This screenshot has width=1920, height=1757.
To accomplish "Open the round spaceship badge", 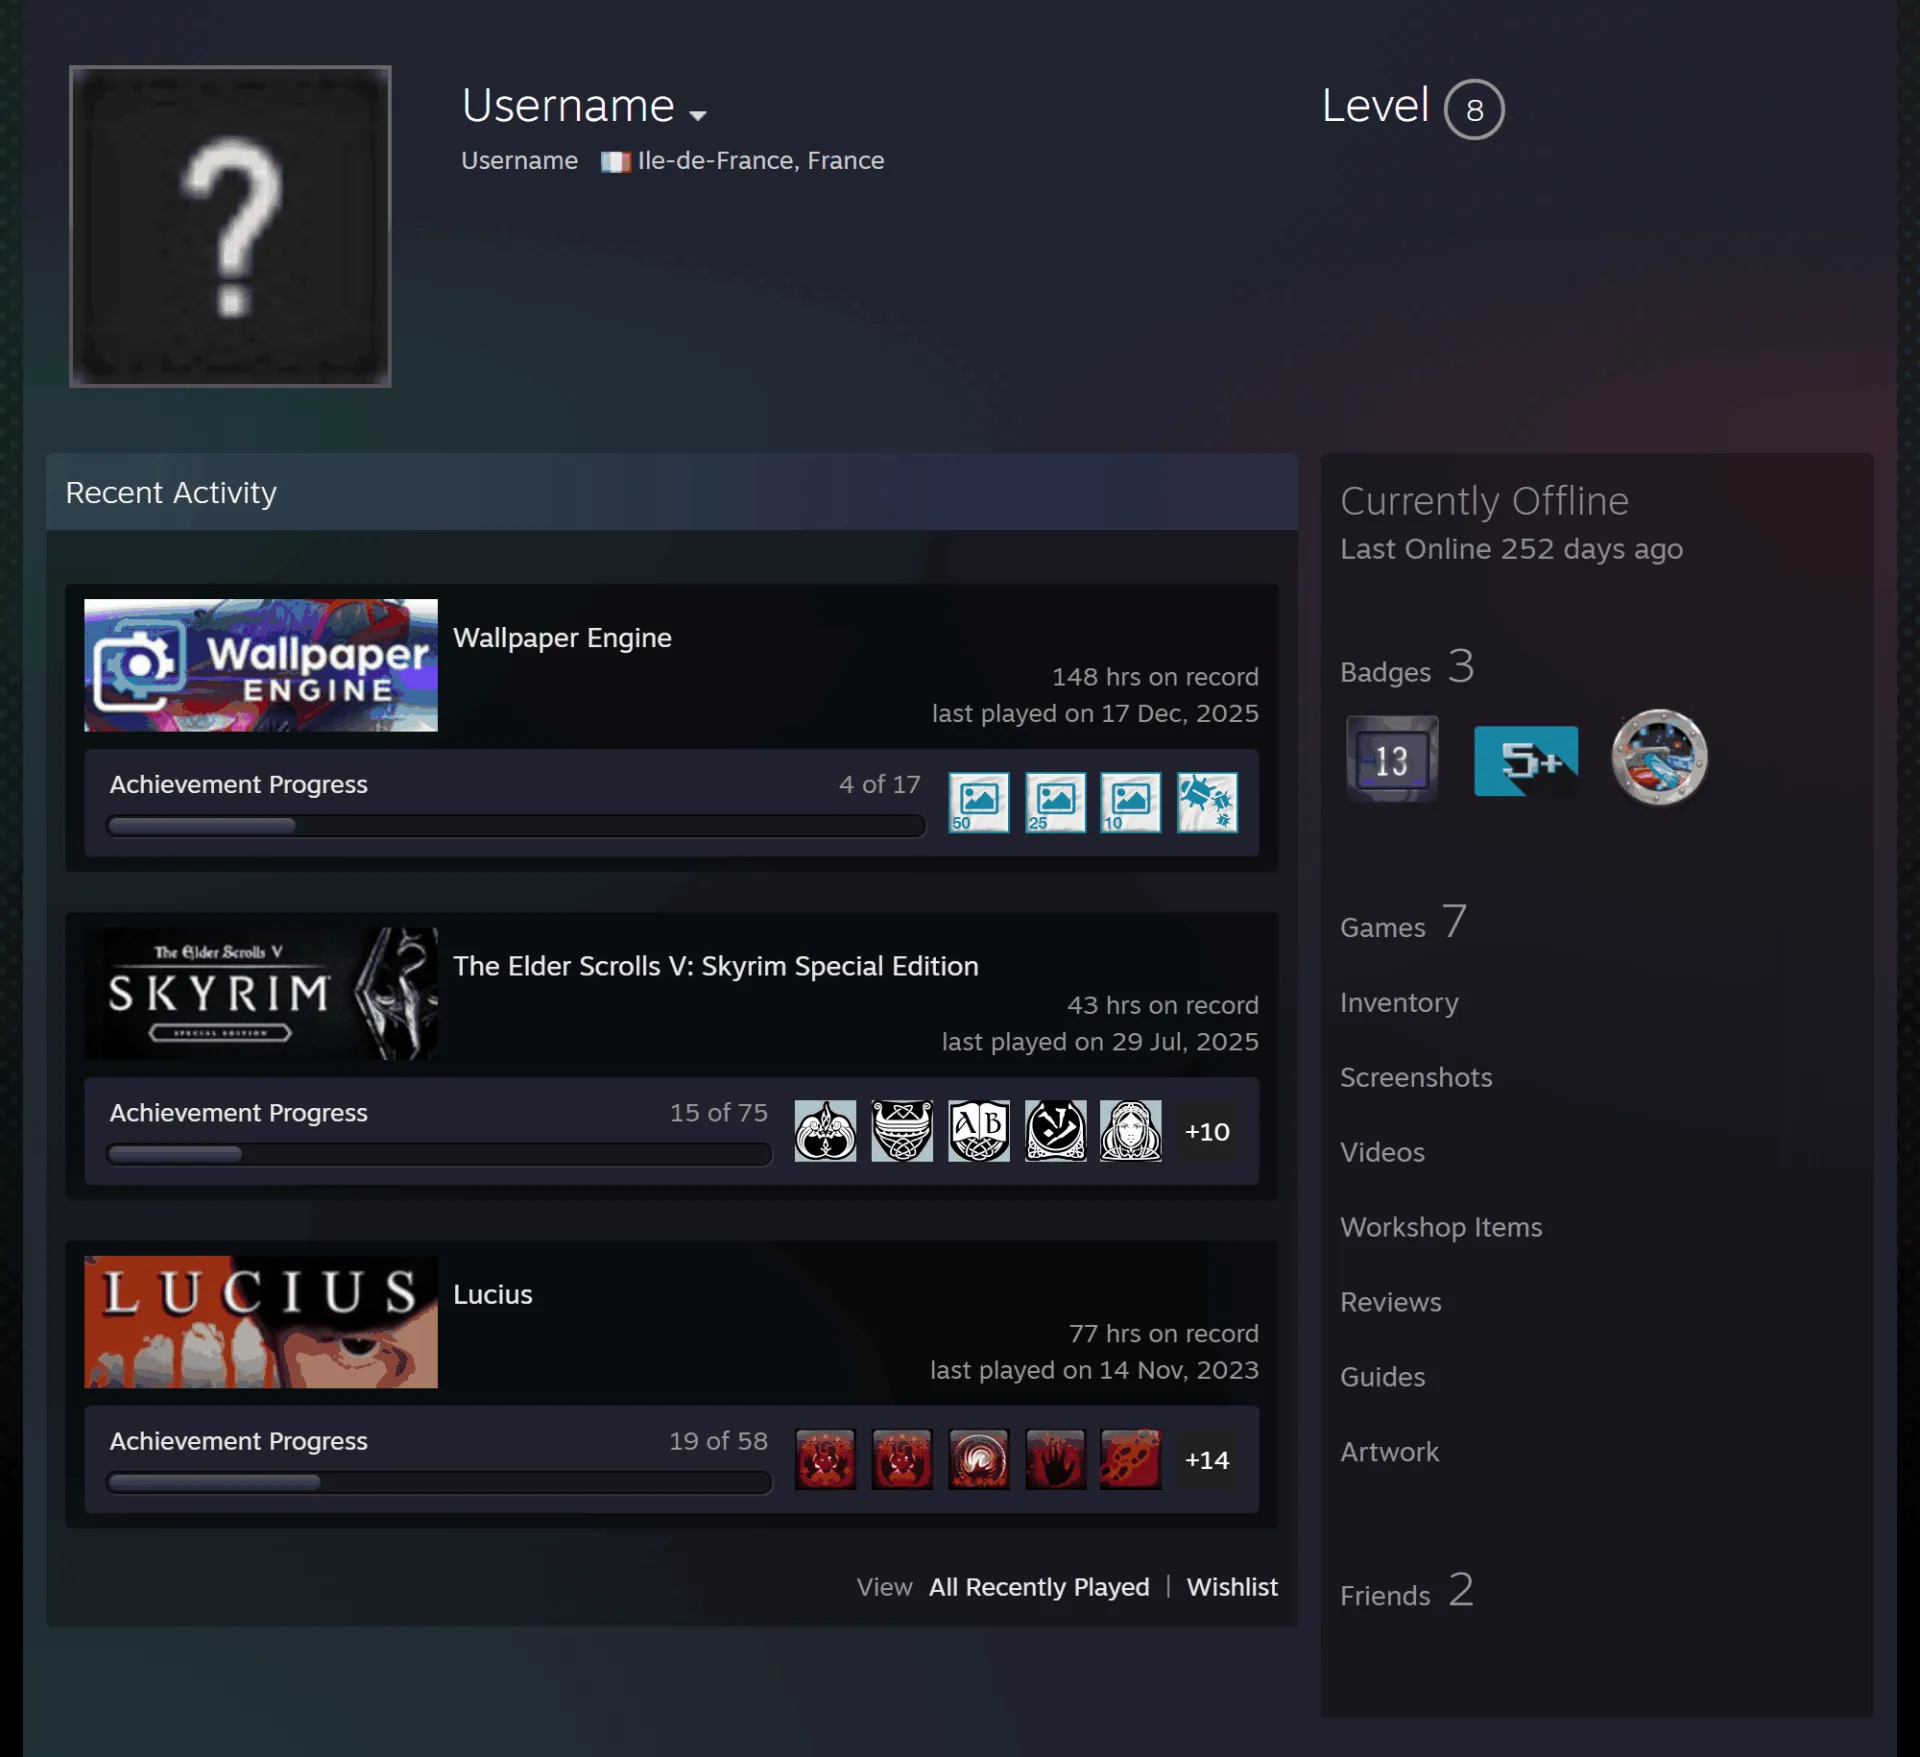I will [x=1659, y=757].
